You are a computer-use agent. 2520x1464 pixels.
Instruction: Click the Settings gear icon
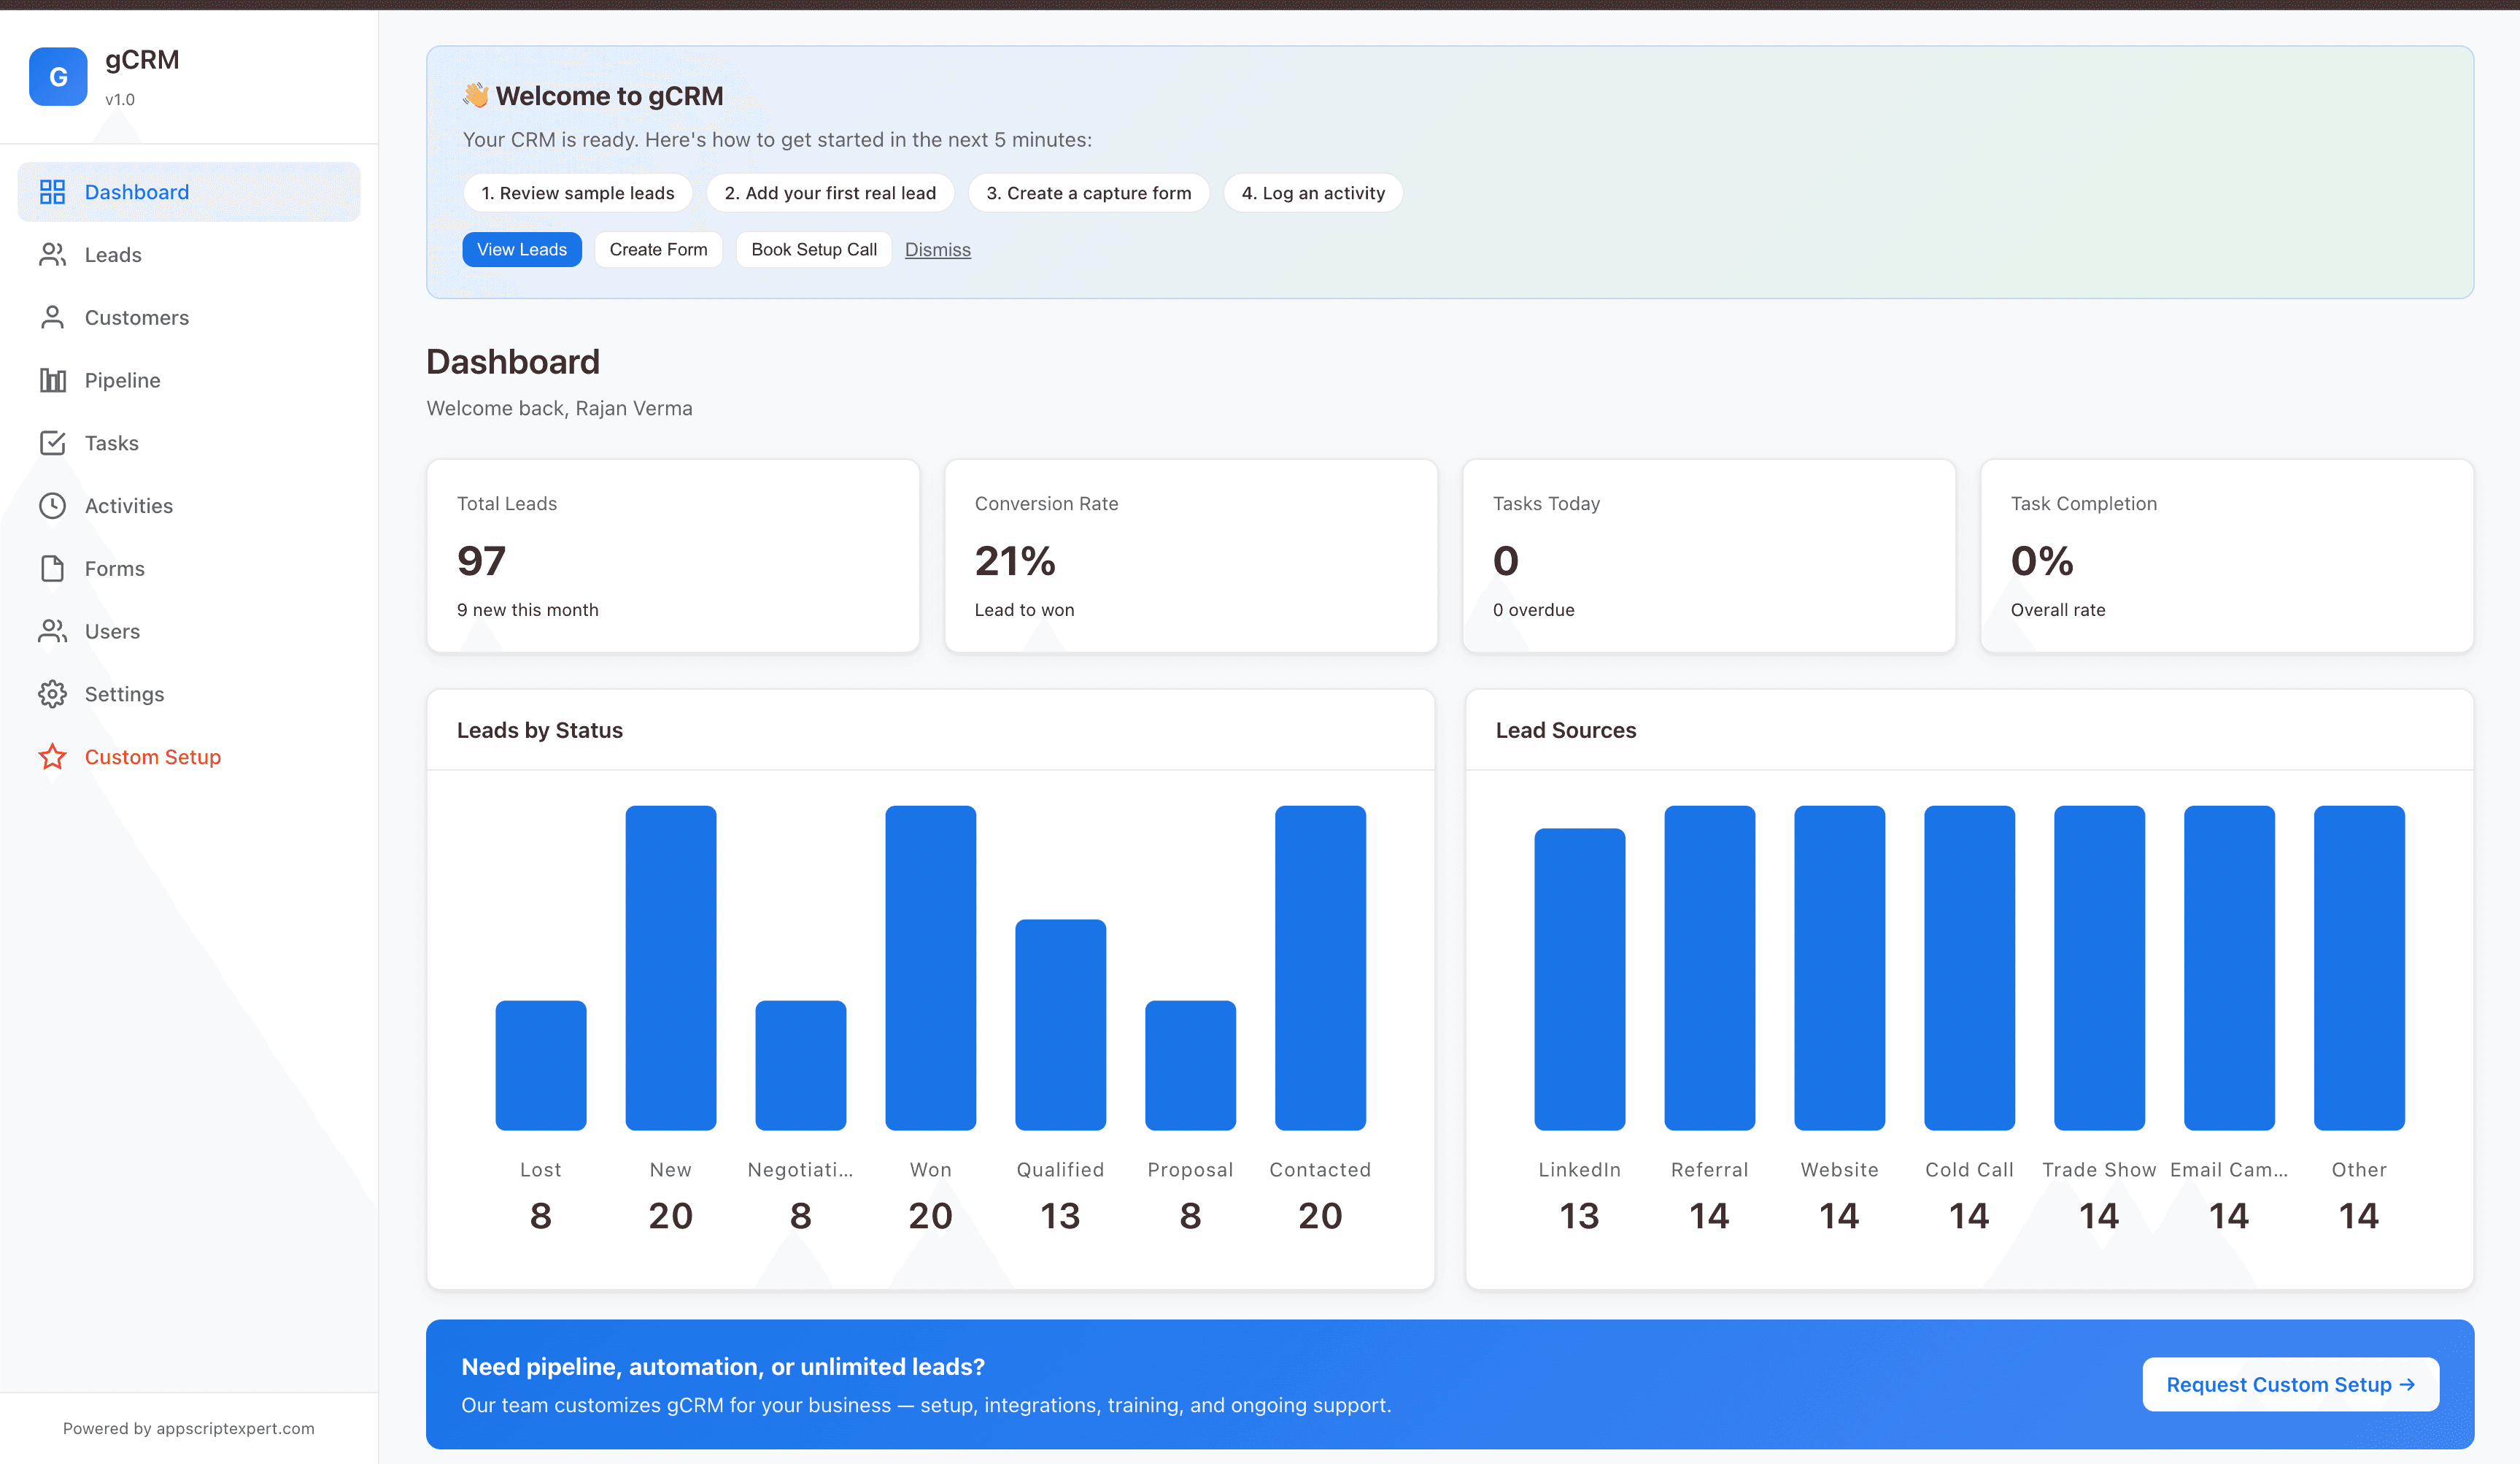coord(52,694)
